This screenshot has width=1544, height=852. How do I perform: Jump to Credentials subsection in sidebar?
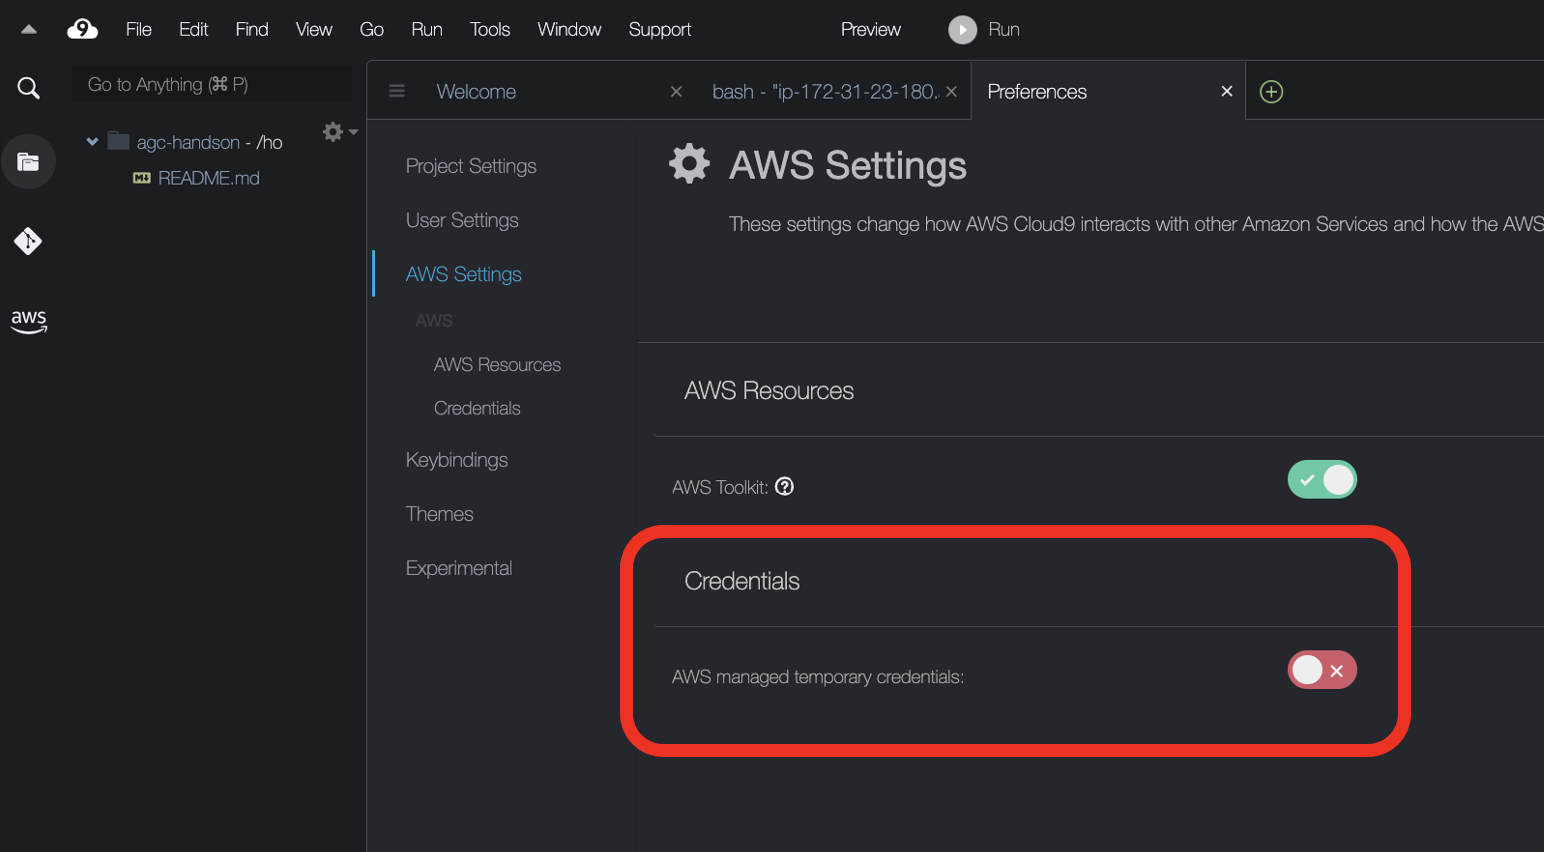click(x=477, y=408)
